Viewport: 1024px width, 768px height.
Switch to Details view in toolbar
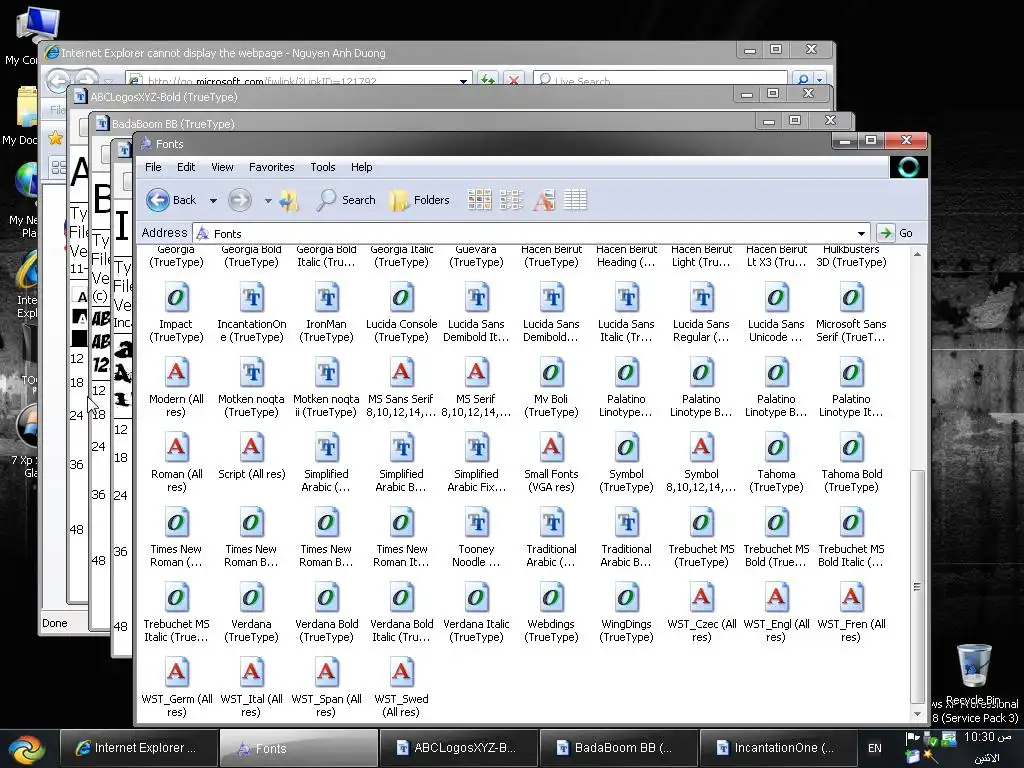[x=575, y=200]
